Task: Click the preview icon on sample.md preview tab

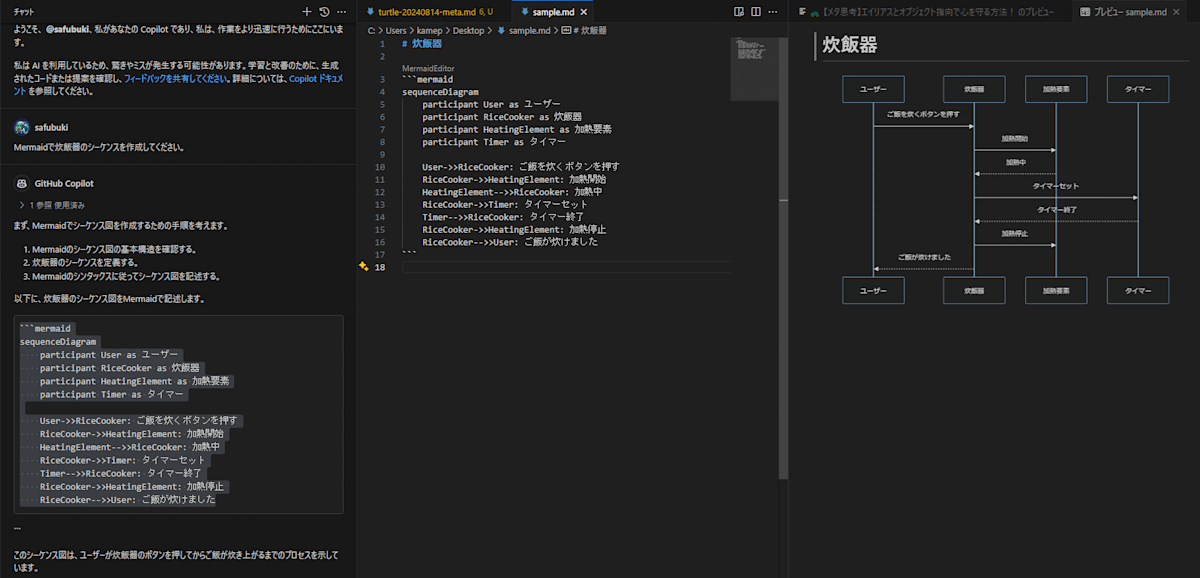Action: click(1085, 12)
